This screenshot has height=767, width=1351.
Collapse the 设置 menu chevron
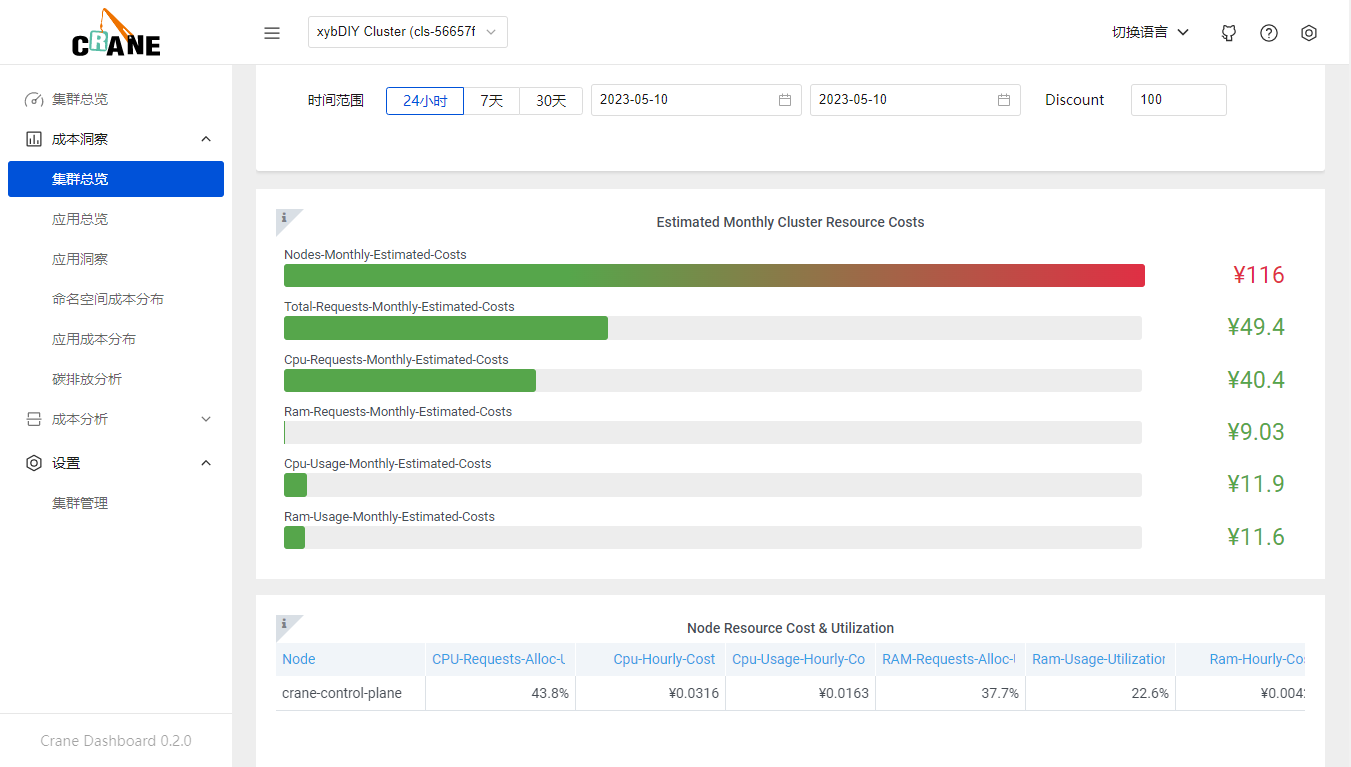point(206,463)
